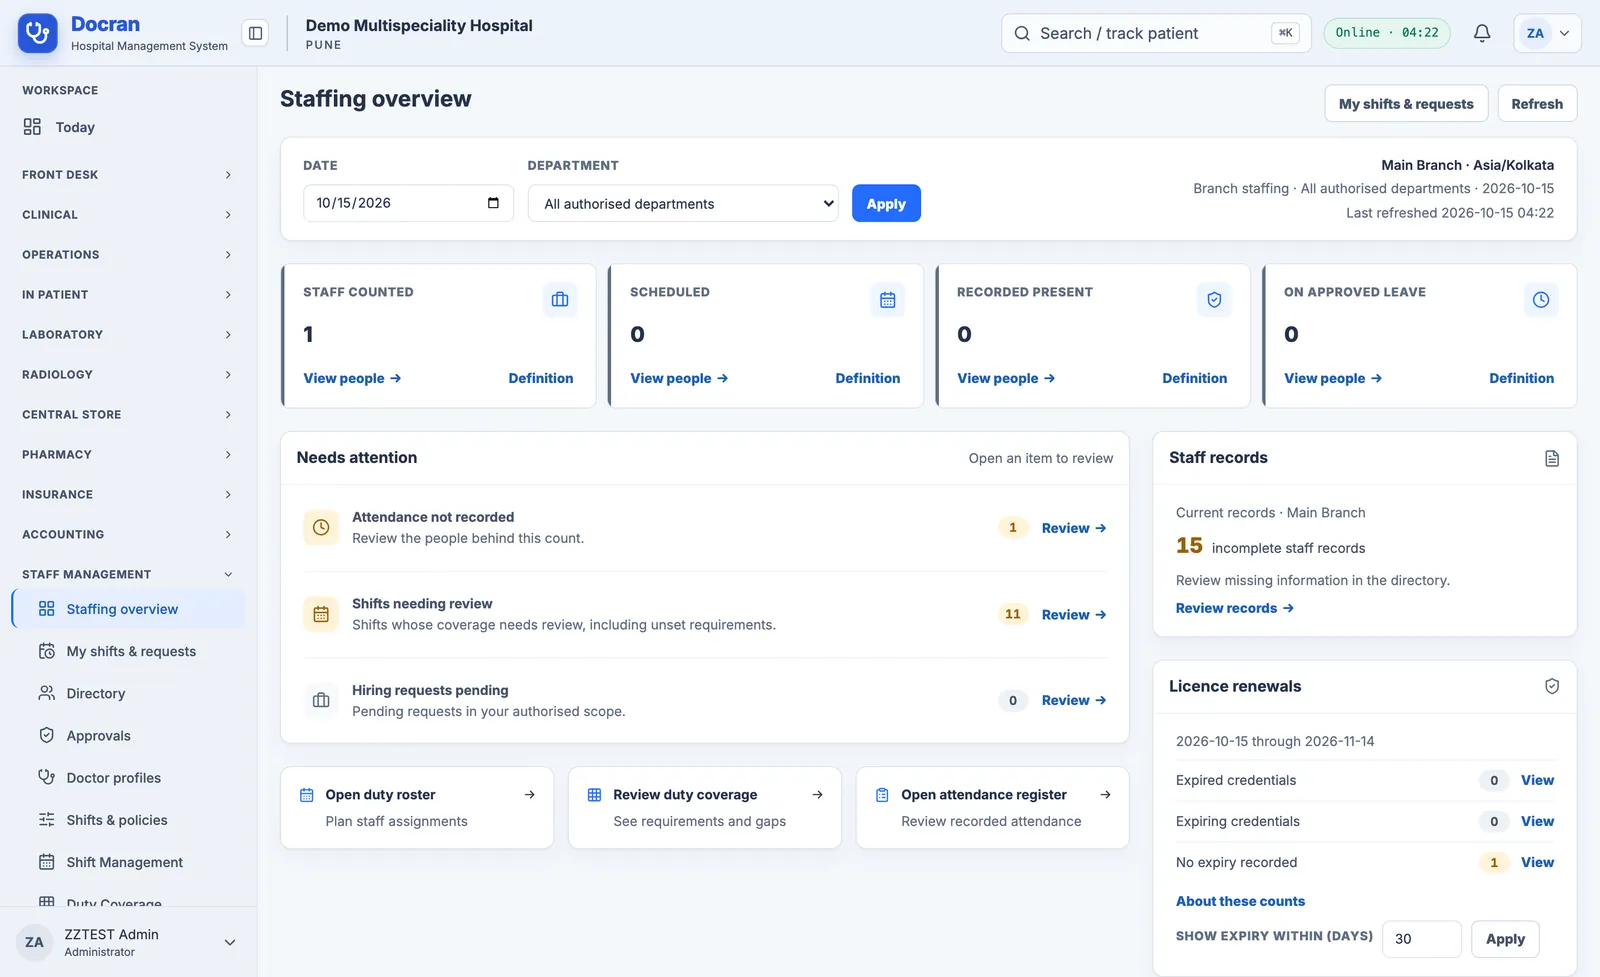Click the Docran stethoscope logo
The image size is (1600, 977).
(x=38, y=33)
